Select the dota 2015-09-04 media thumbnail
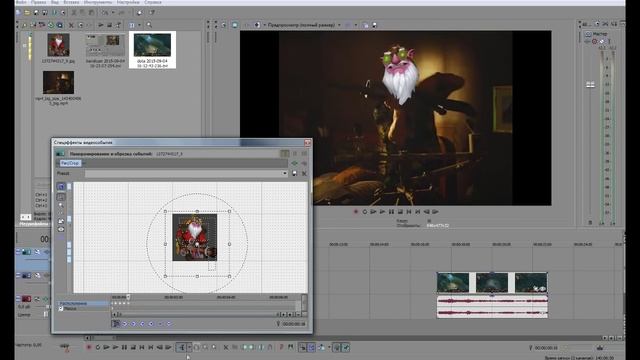 (152, 45)
